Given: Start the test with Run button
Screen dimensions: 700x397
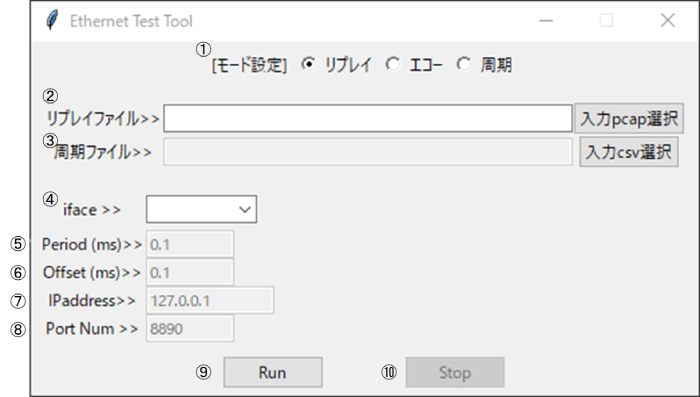Looking at the screenshot, I should (x=273, y=372).
